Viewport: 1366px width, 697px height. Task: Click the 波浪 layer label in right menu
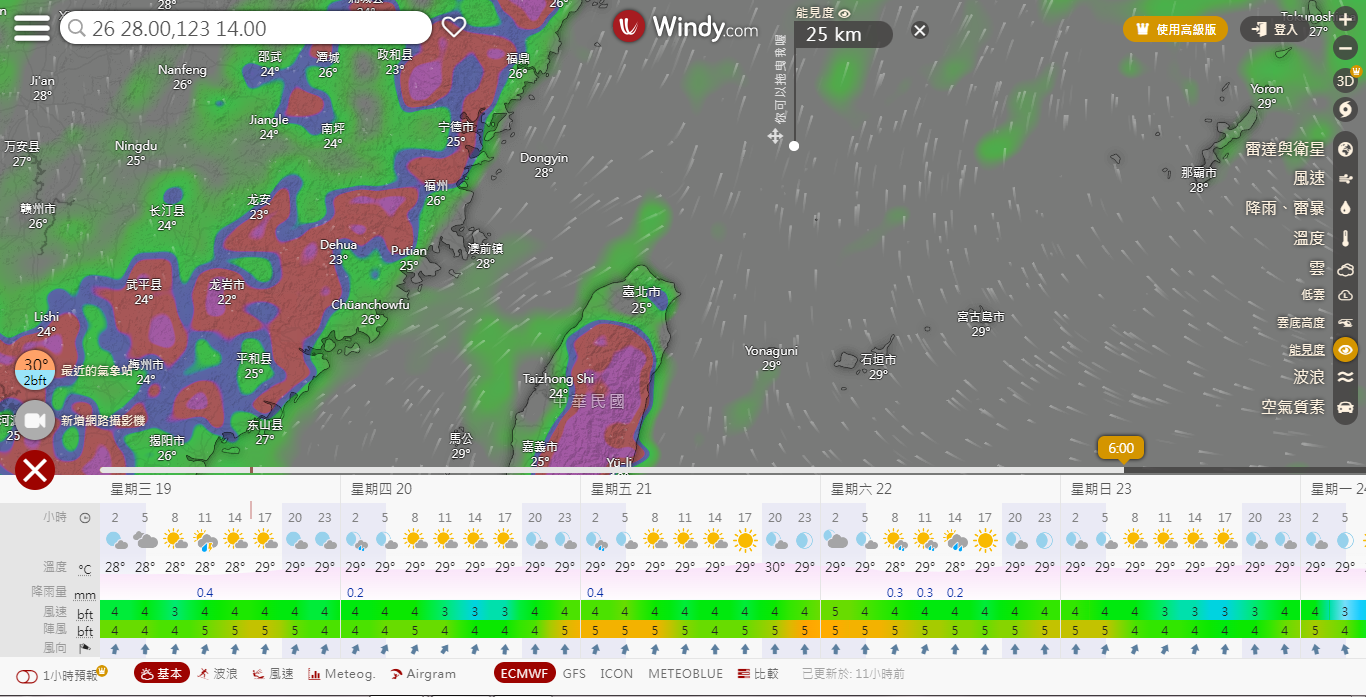coord(1309,377)
